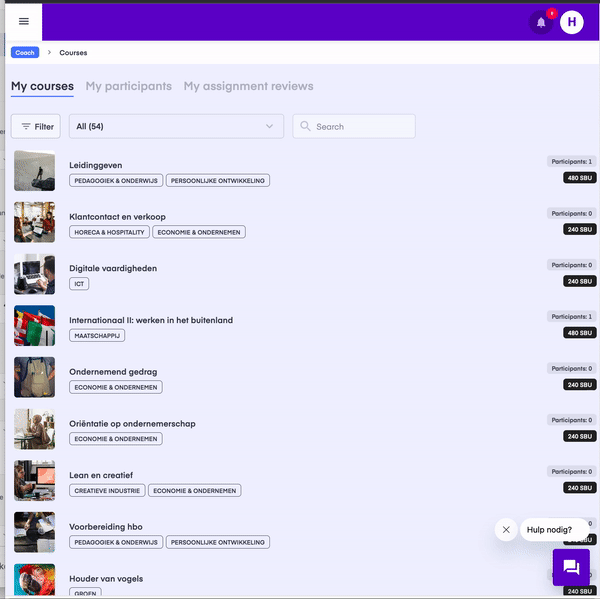Click the ICT tag
The width and height of the screenshot is (600, 599).
[79, 284]
